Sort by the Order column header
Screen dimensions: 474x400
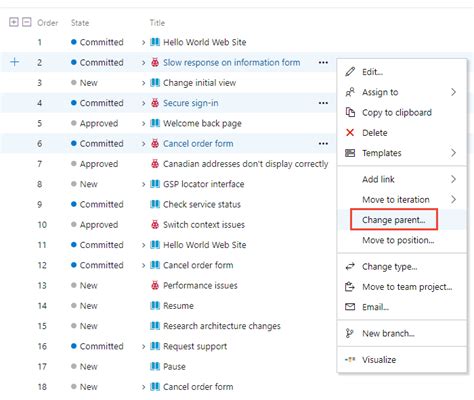47,23
